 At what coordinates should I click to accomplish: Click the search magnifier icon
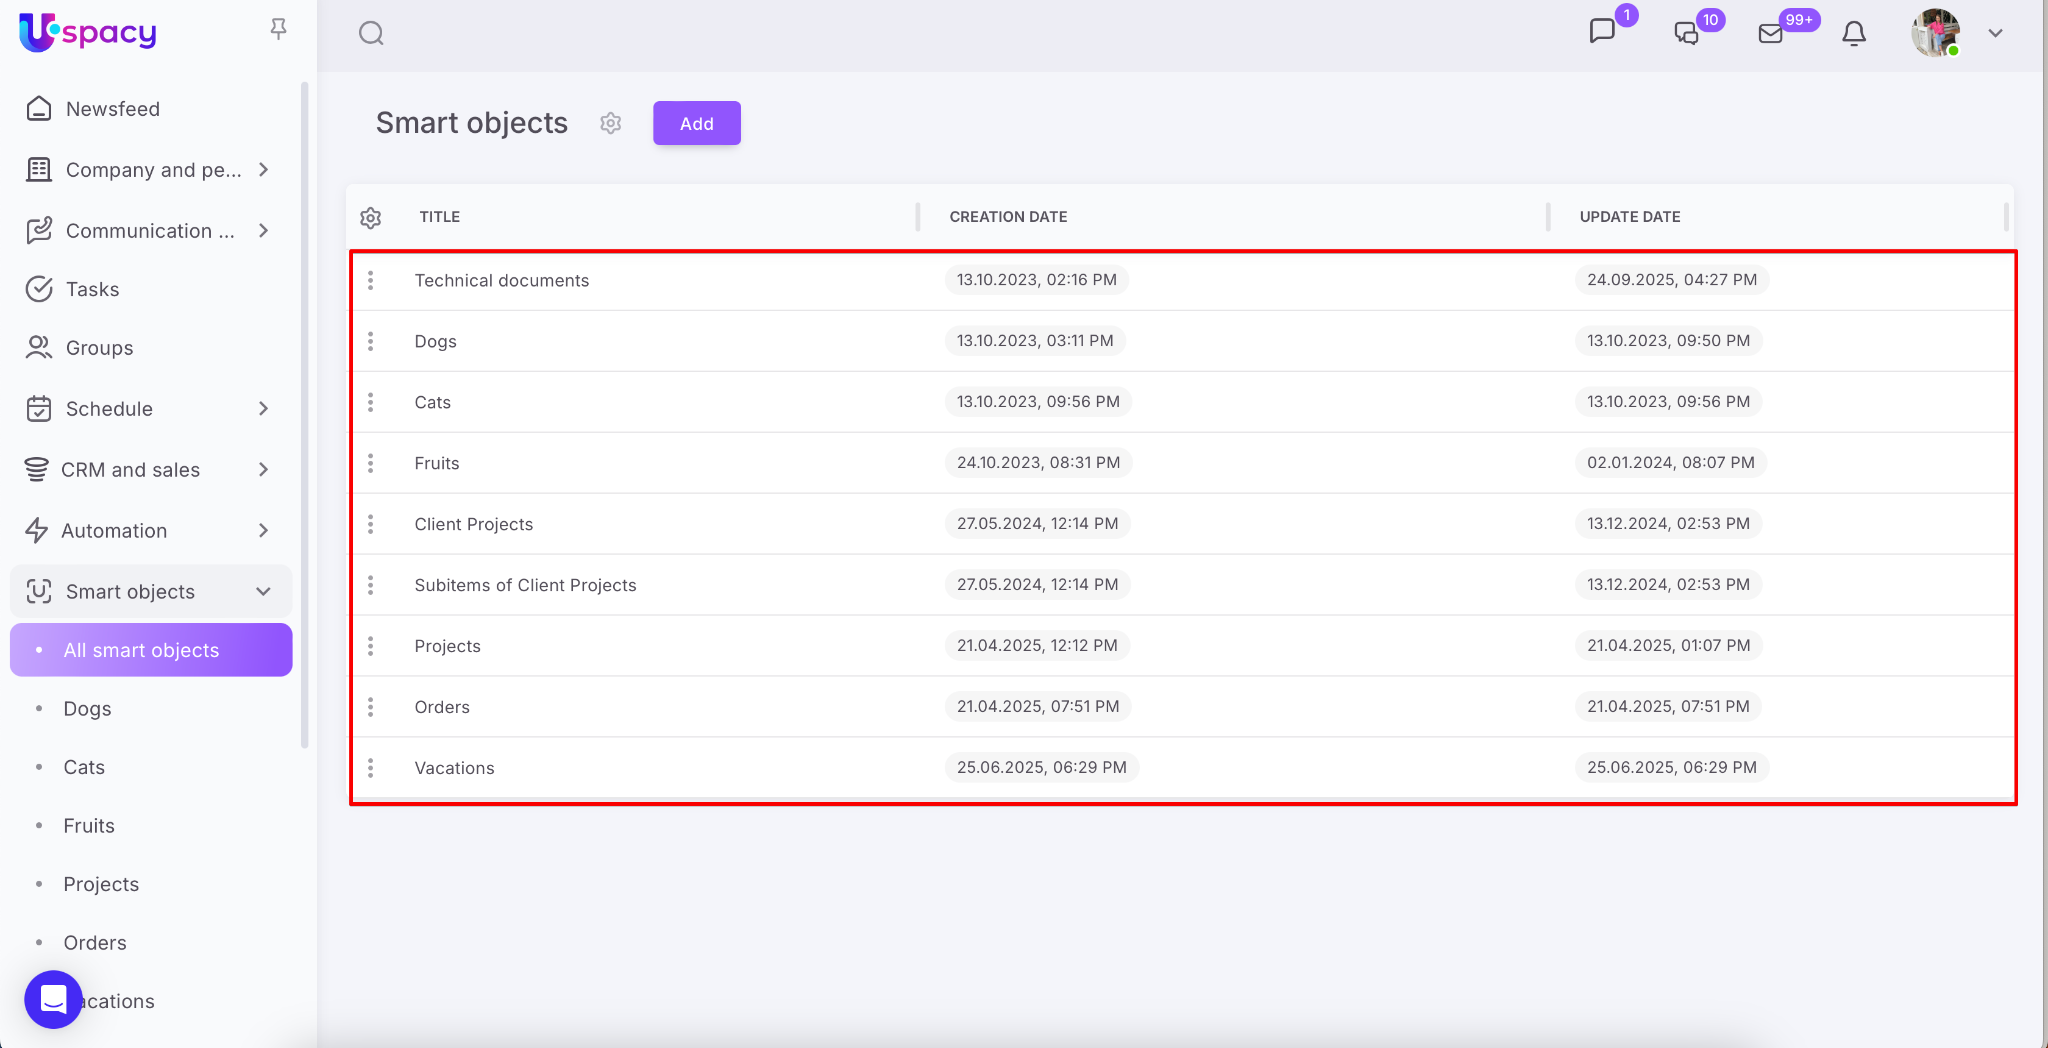click(371, 34)
